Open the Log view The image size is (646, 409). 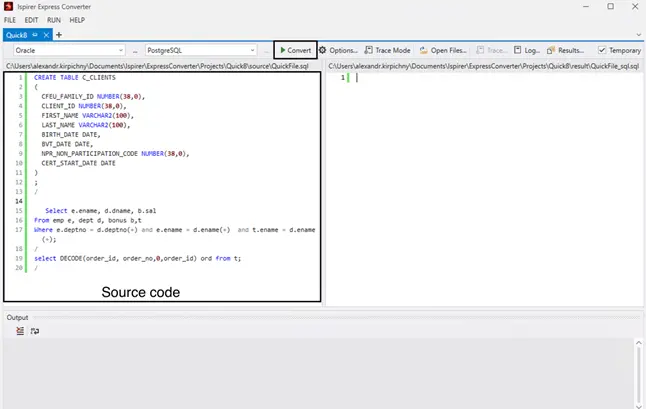[x=527, y=50]
